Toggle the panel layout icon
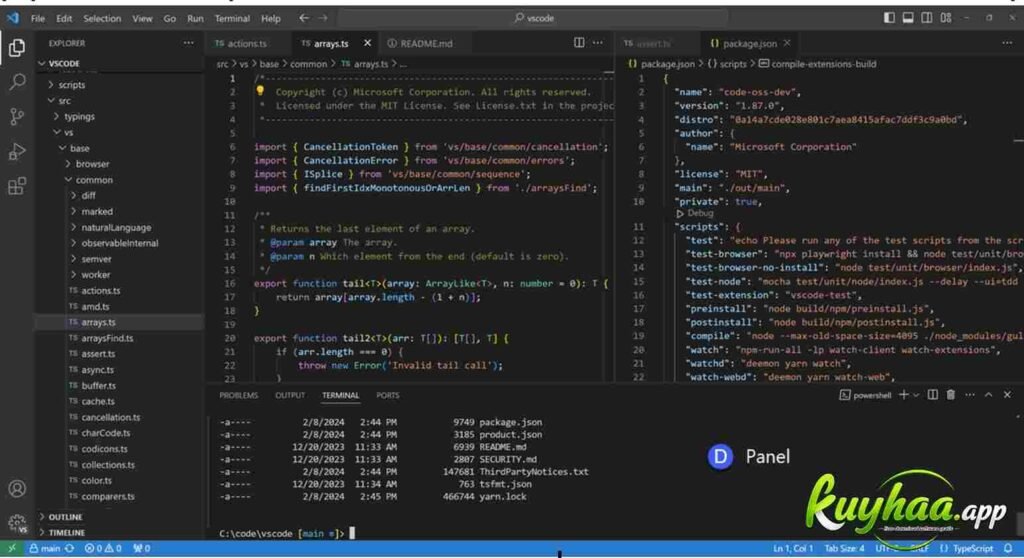The width and height of the screenshot is (1024, 558). (x=908, y=18)
